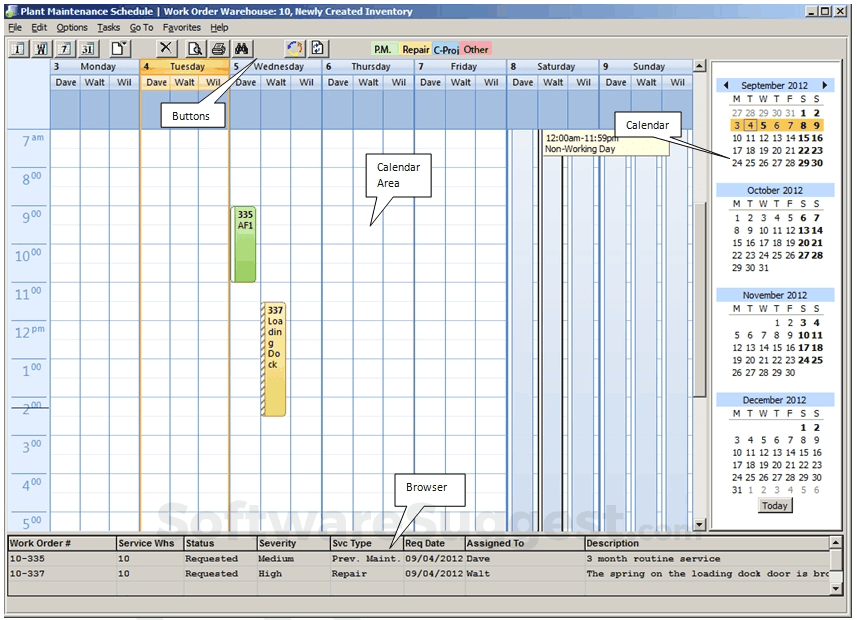
Task: Switch to the 31-day month view icon
Action: tap(88, 48)
